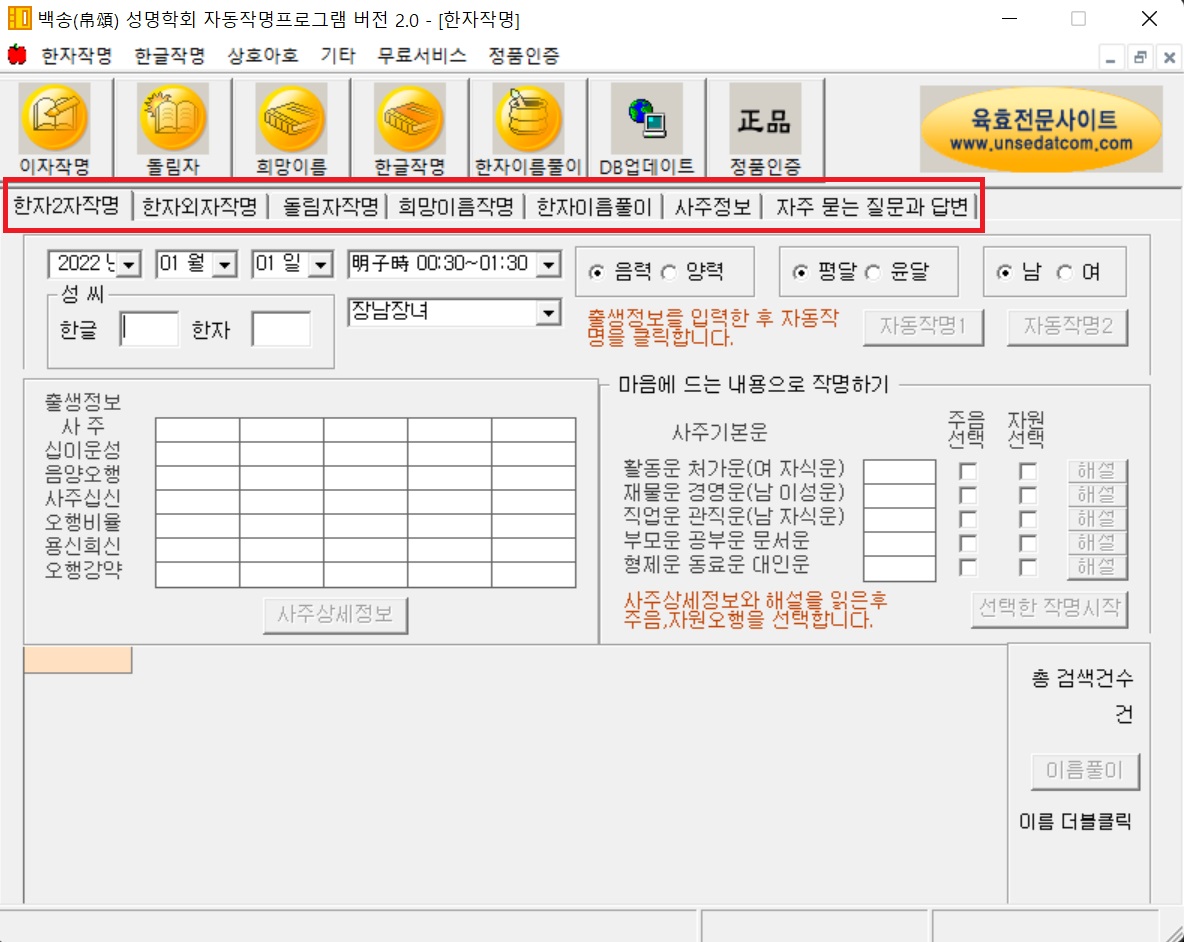Screen dimensions: 1184x942
Task: Click the 한자 surname input field
Action: (x=282, y=329)
